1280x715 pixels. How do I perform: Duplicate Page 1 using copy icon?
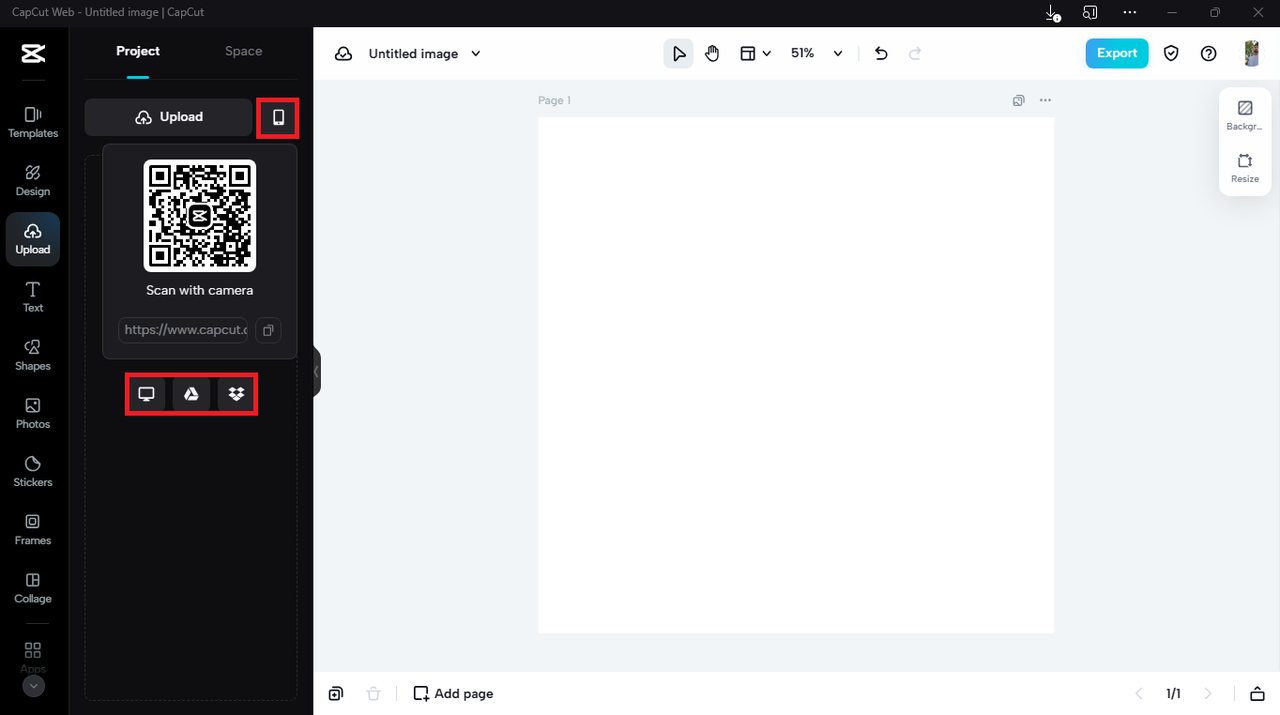click(1018, 100)
